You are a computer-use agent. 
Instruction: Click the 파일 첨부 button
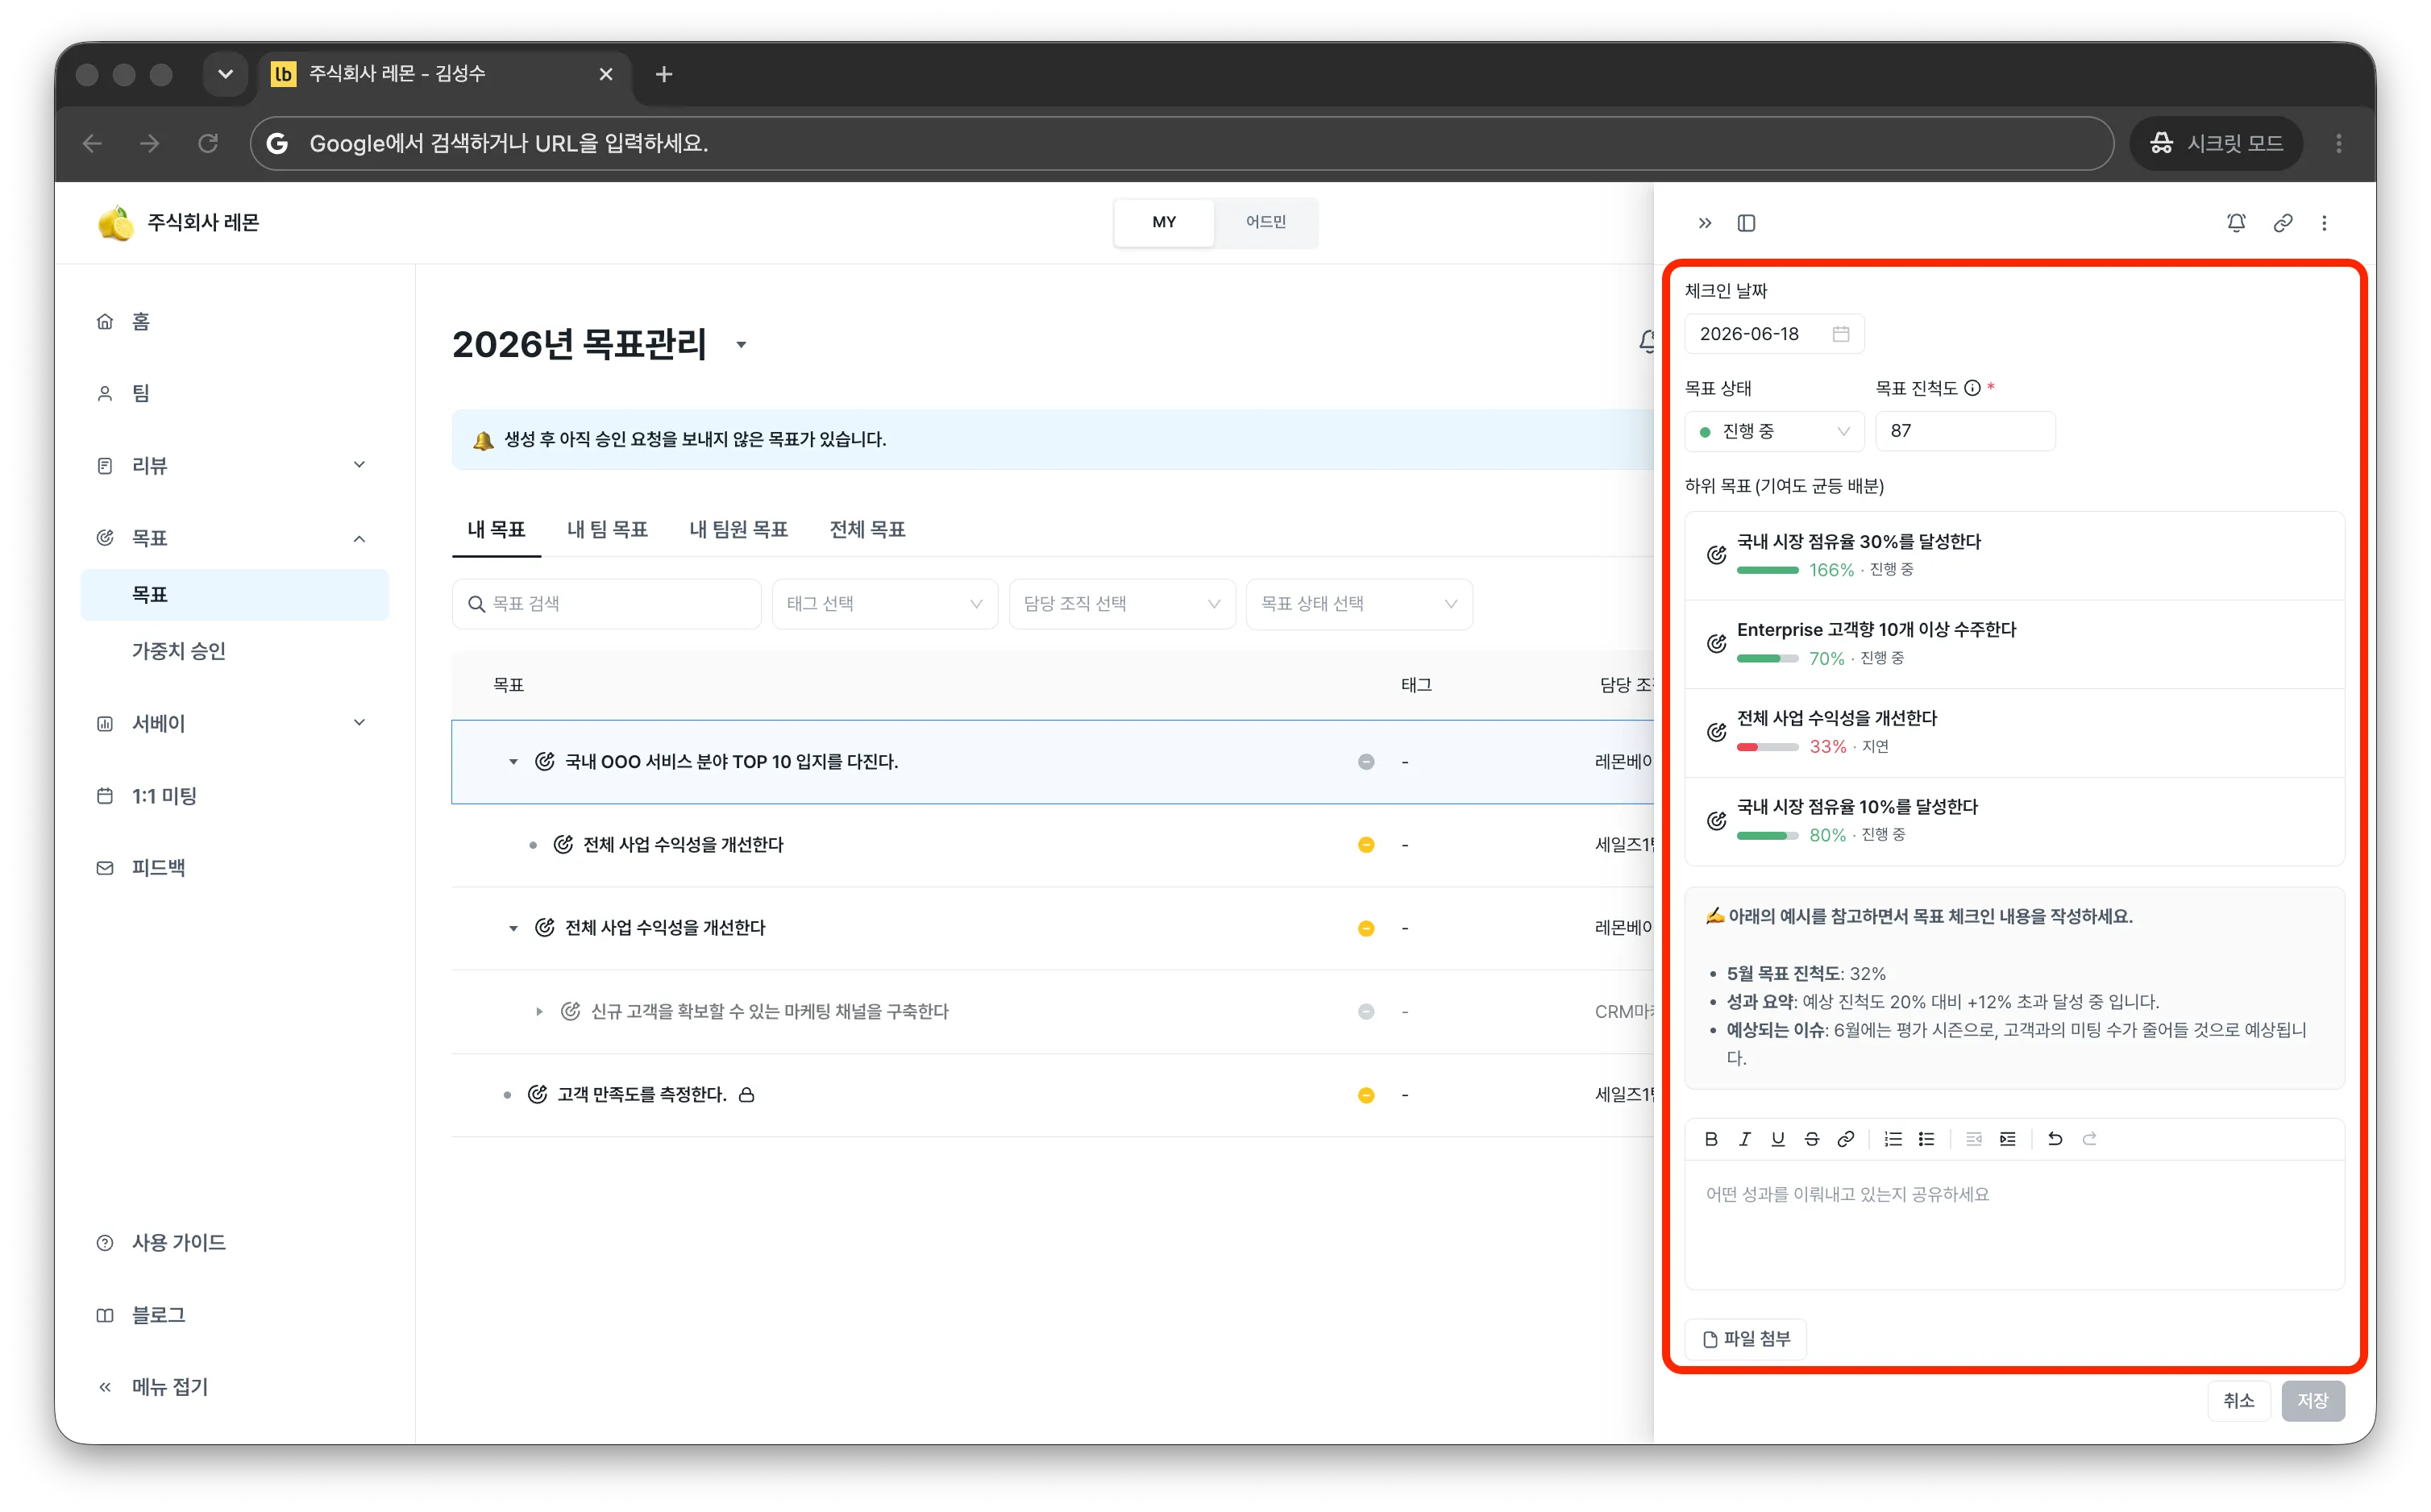1746,1339
